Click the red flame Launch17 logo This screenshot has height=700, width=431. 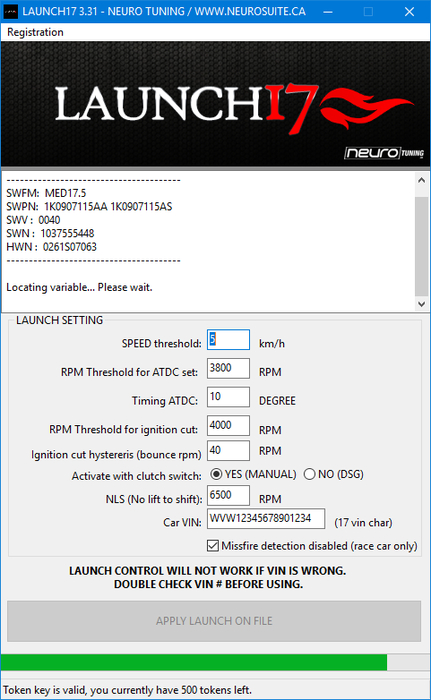(234, 105)
